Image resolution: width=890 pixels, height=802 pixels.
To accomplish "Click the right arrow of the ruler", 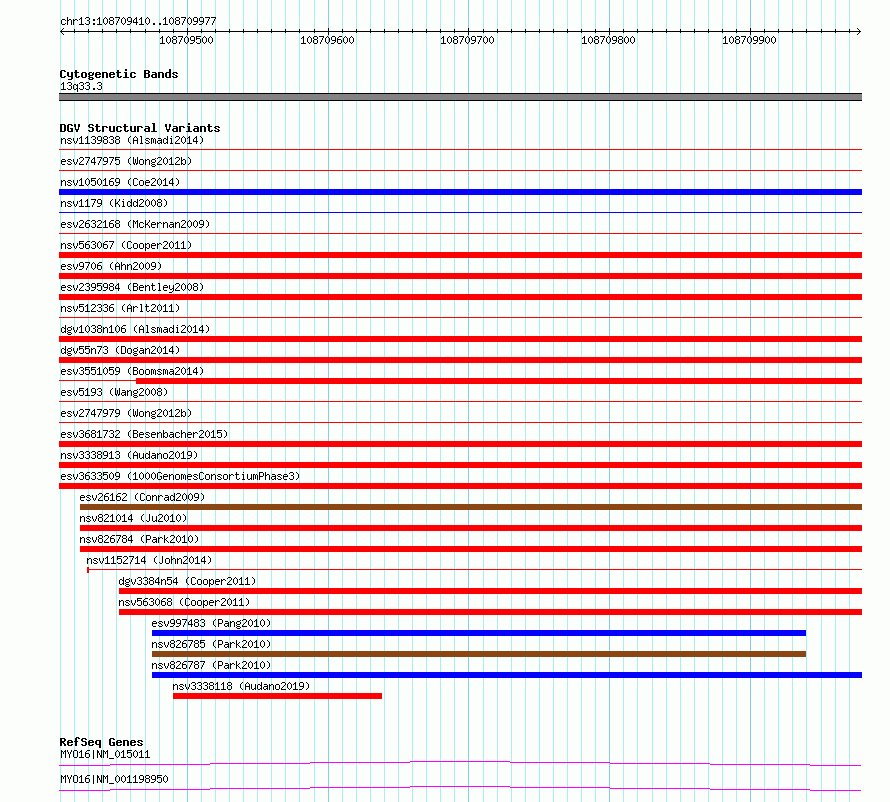I will click(859, 31).
